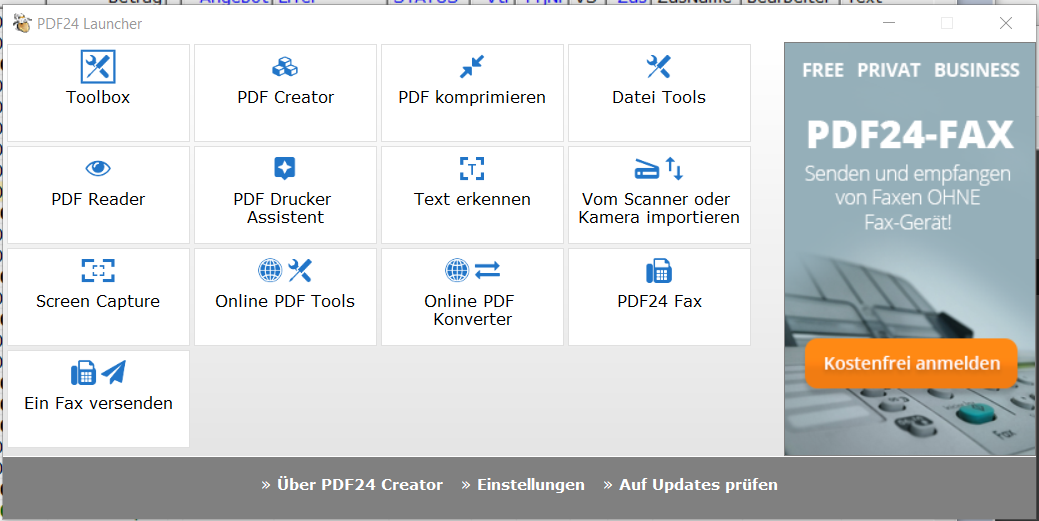Close the PDF24 Launcher window
Viewport: 1039px width, 521px height.
(x=1006, y=23)
